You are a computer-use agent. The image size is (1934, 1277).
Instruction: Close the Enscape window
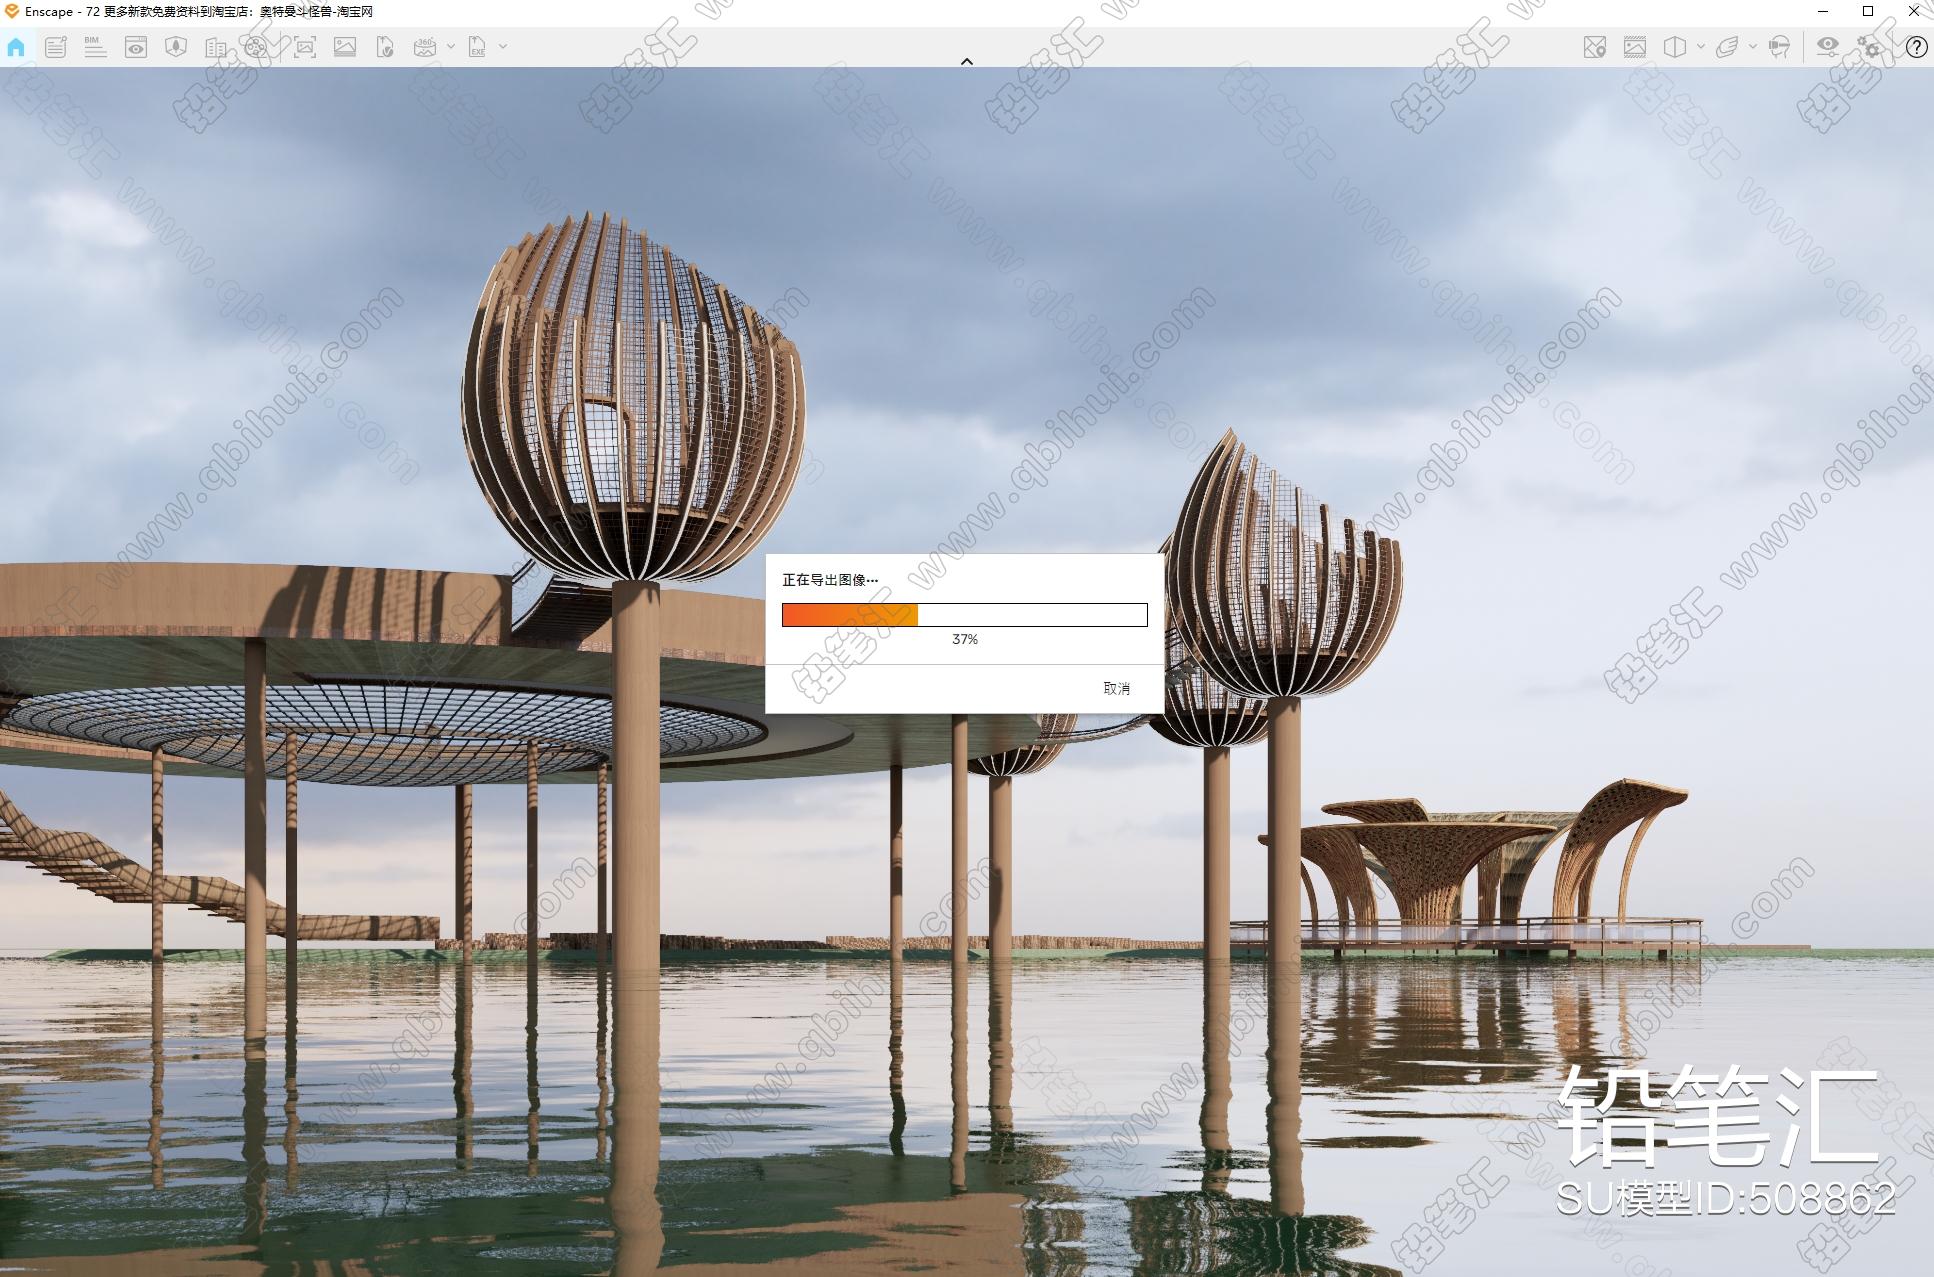(1912, 12)
